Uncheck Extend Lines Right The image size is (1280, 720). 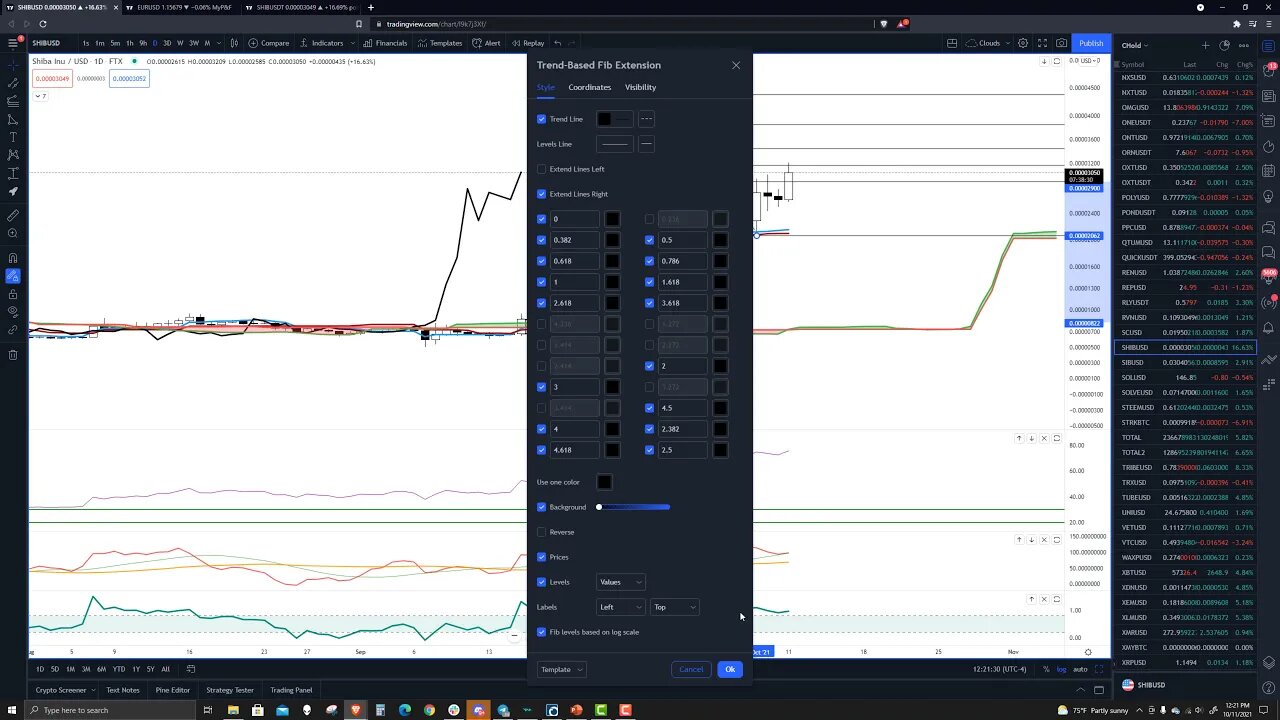point(542,194)
